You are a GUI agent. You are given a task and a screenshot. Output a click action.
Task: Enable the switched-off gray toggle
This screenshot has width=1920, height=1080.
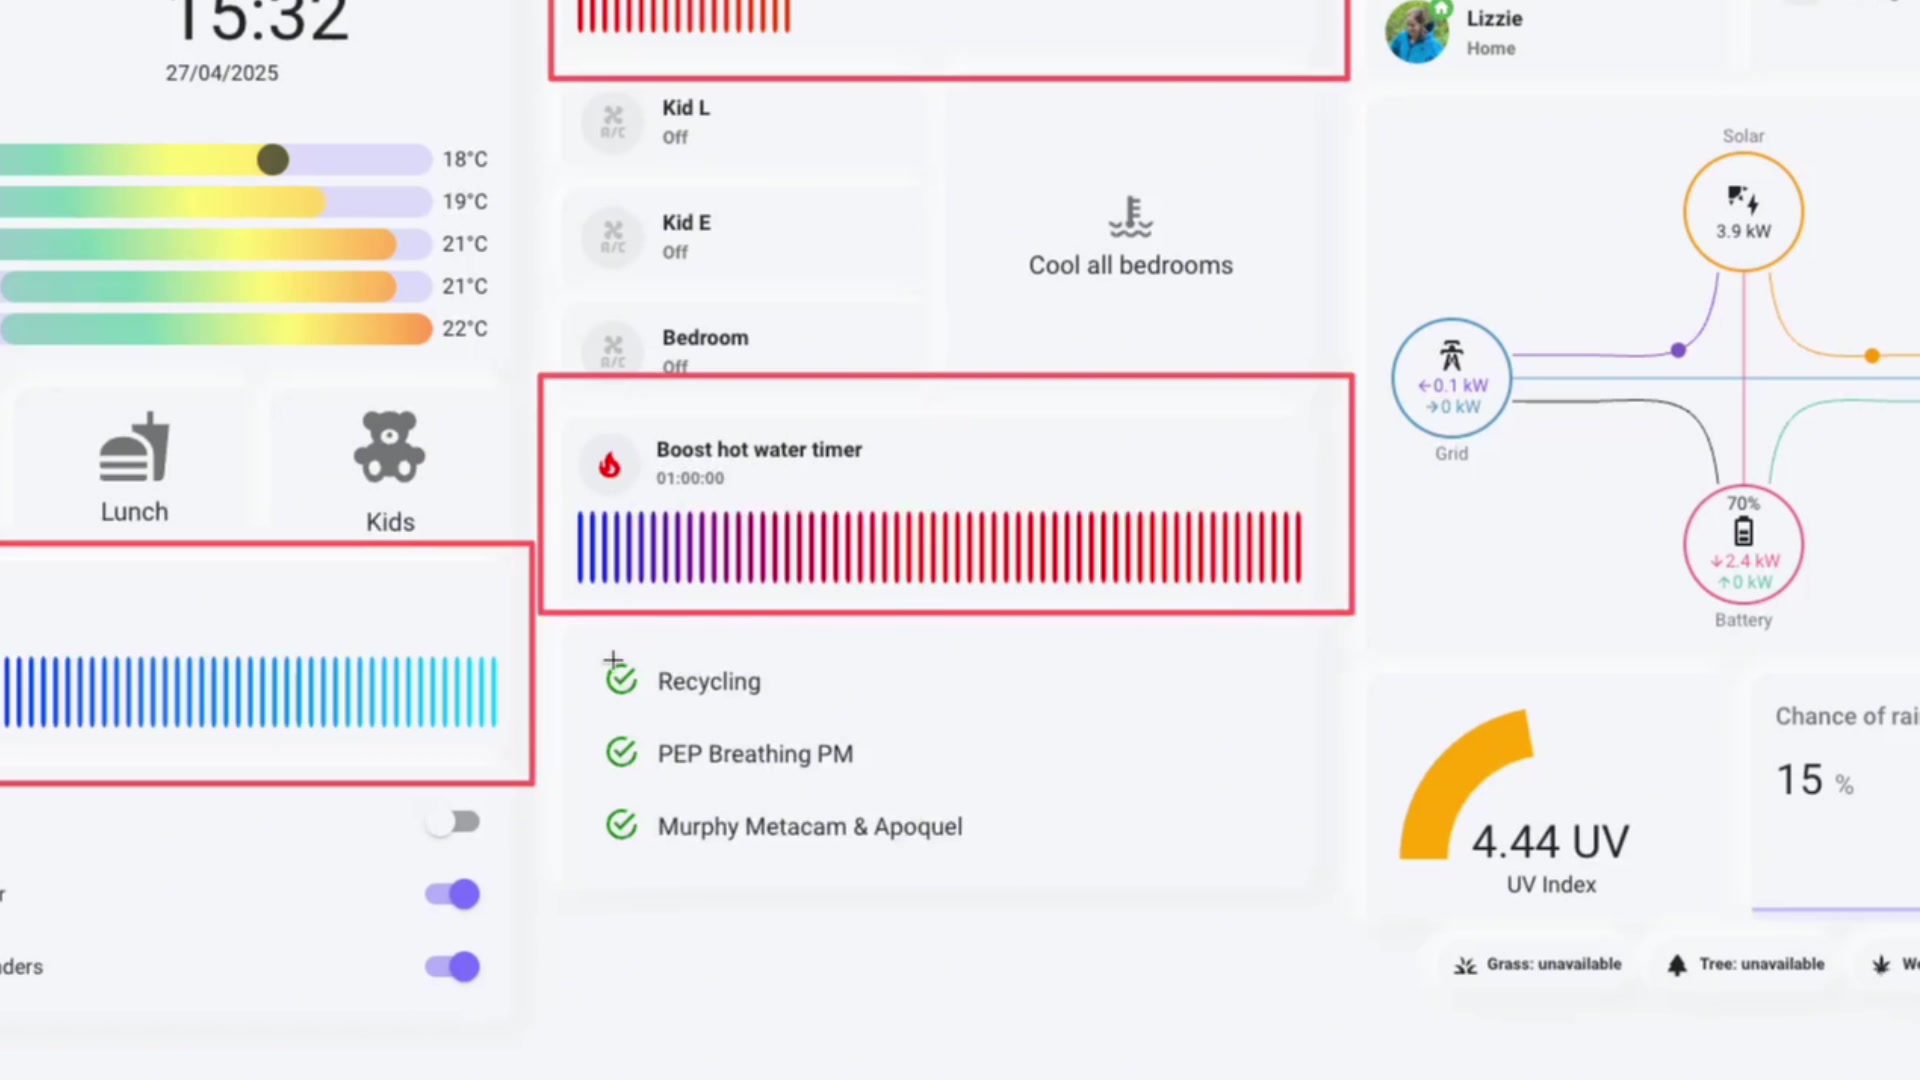(453, 822)
